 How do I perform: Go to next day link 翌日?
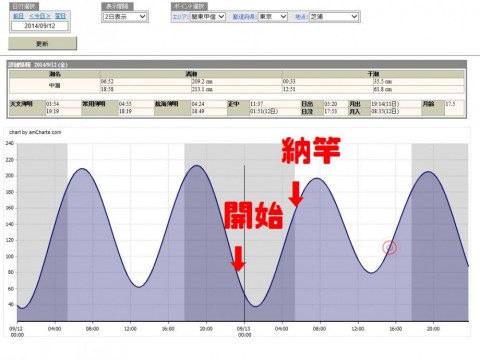[x=60, y=16]
